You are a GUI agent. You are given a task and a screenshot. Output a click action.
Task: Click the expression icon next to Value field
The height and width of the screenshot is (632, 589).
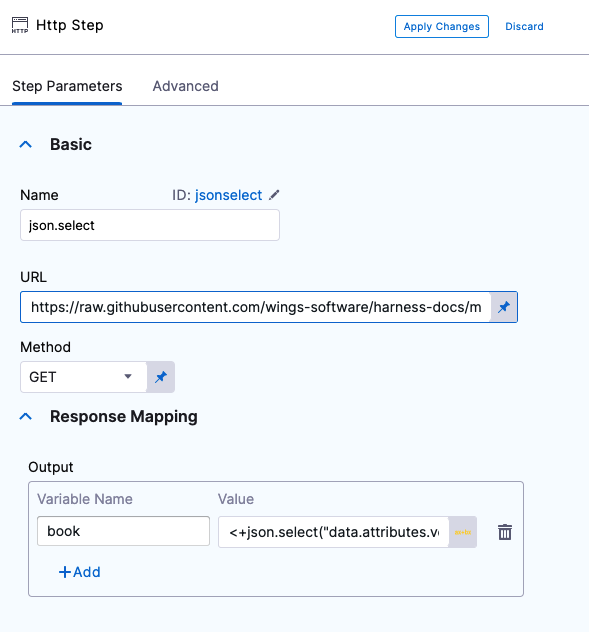[x=463, y=532]
